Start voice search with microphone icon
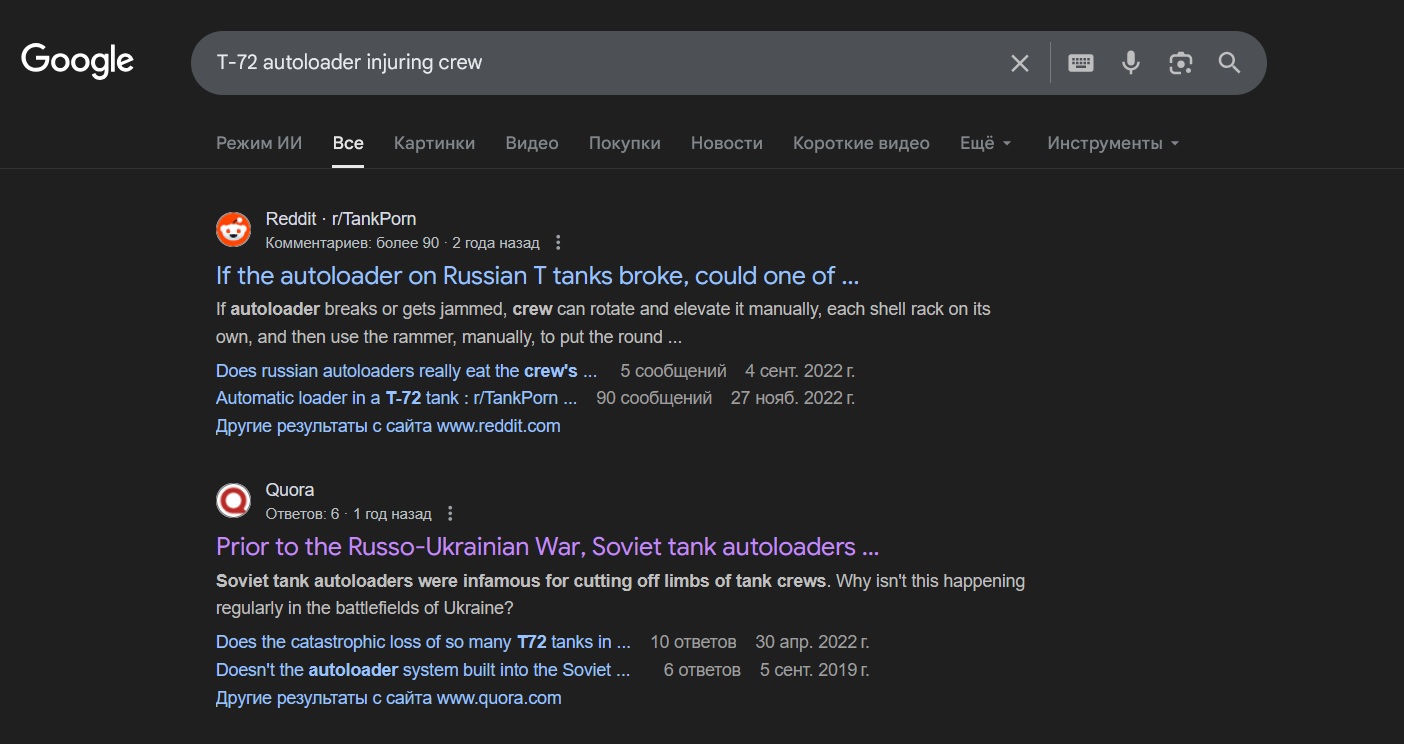Image resolution: width=1404 pixels, height=744 pixels. coord(1130,63)
